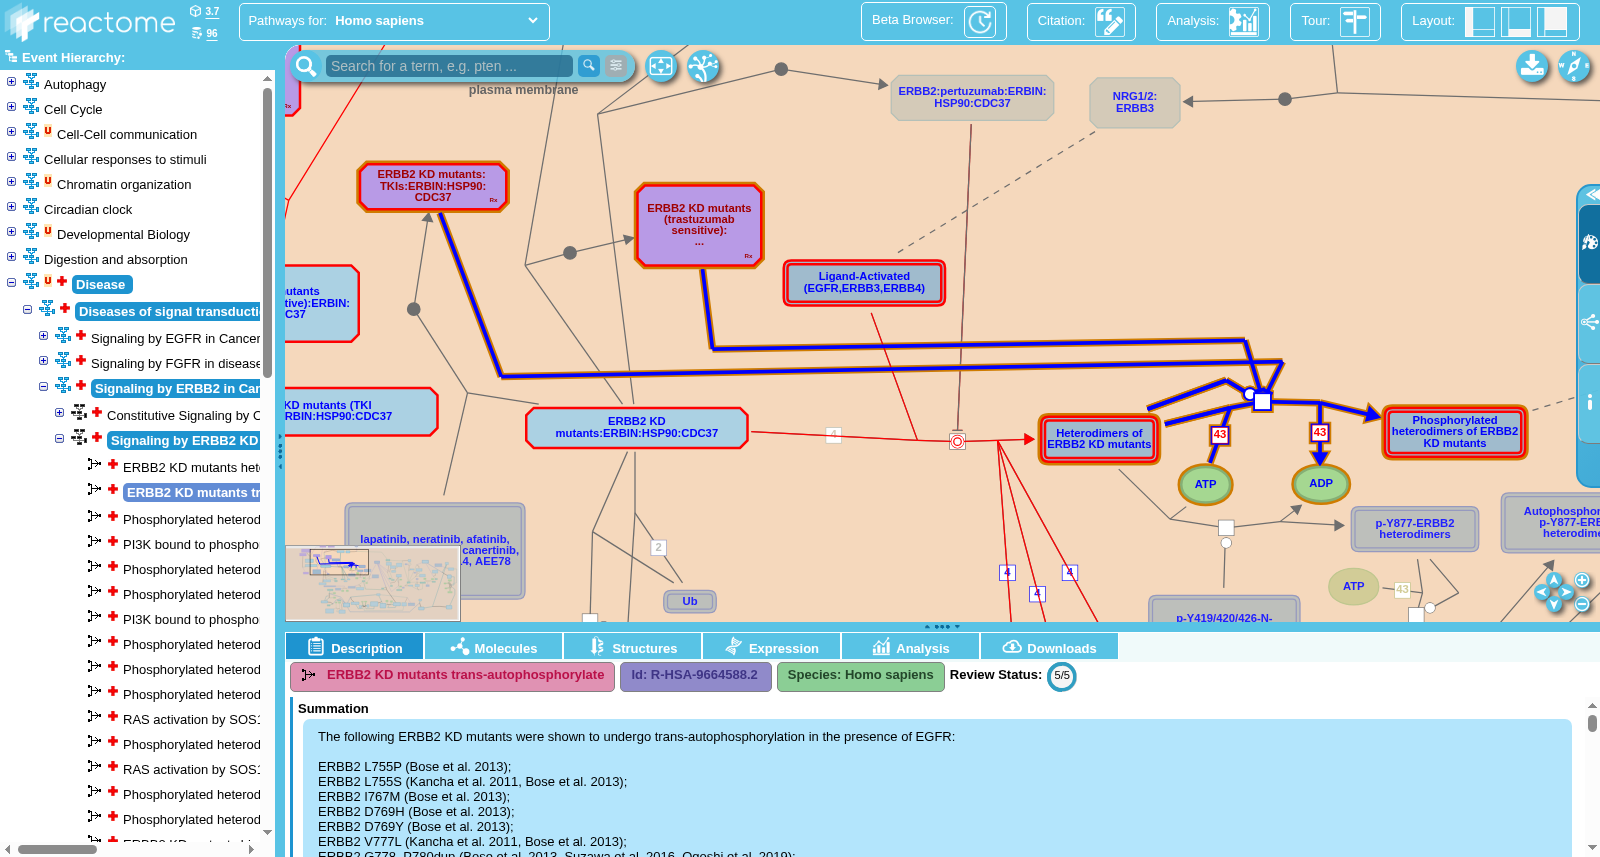Expand Signaling by EGFR in Cancer node

click(43, 336)
